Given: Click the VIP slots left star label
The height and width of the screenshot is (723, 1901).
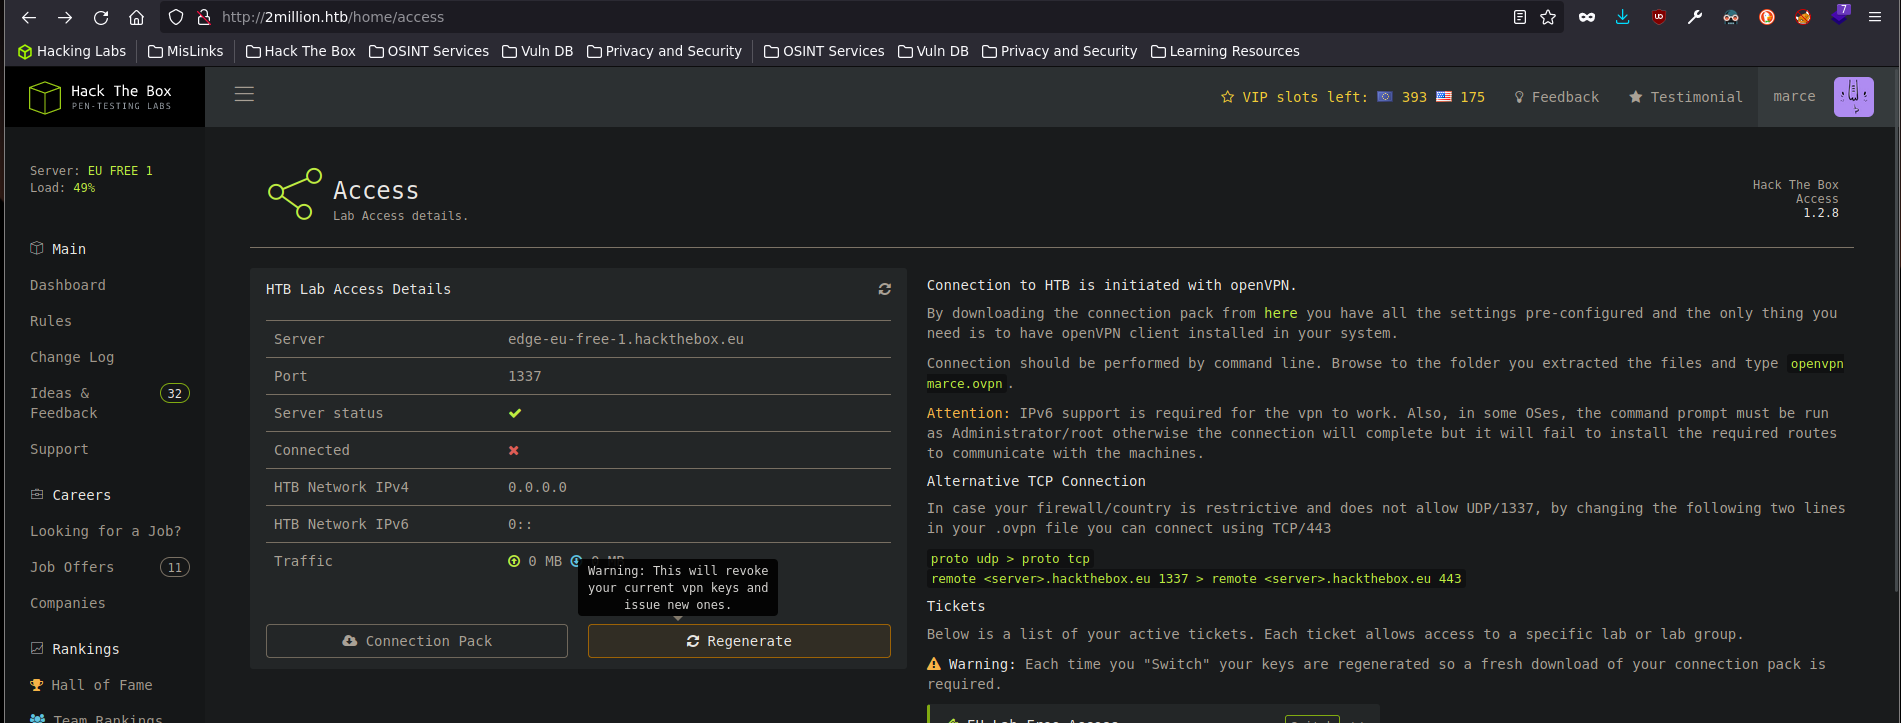Looking at the screenshot, I should (x=1293, y=97).
